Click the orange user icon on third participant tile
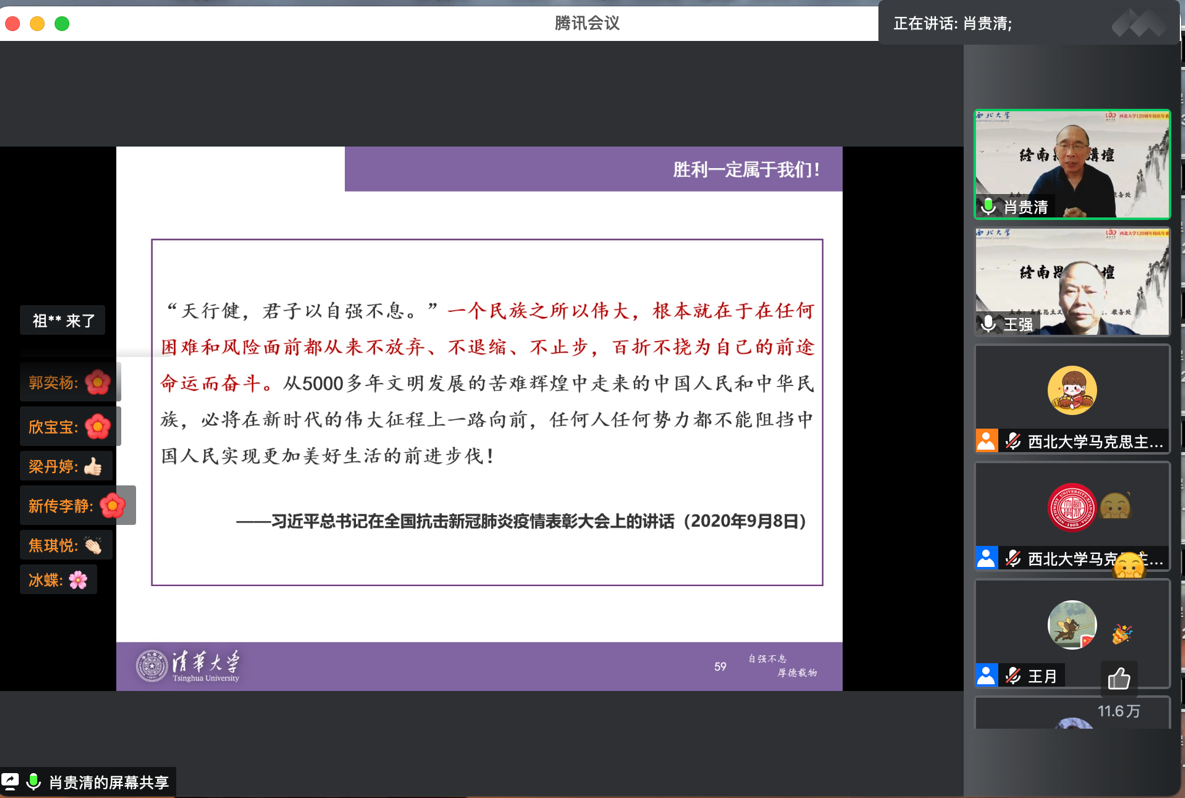The image size is (1185, 798). pyautogui.click(x=986, y=441)
